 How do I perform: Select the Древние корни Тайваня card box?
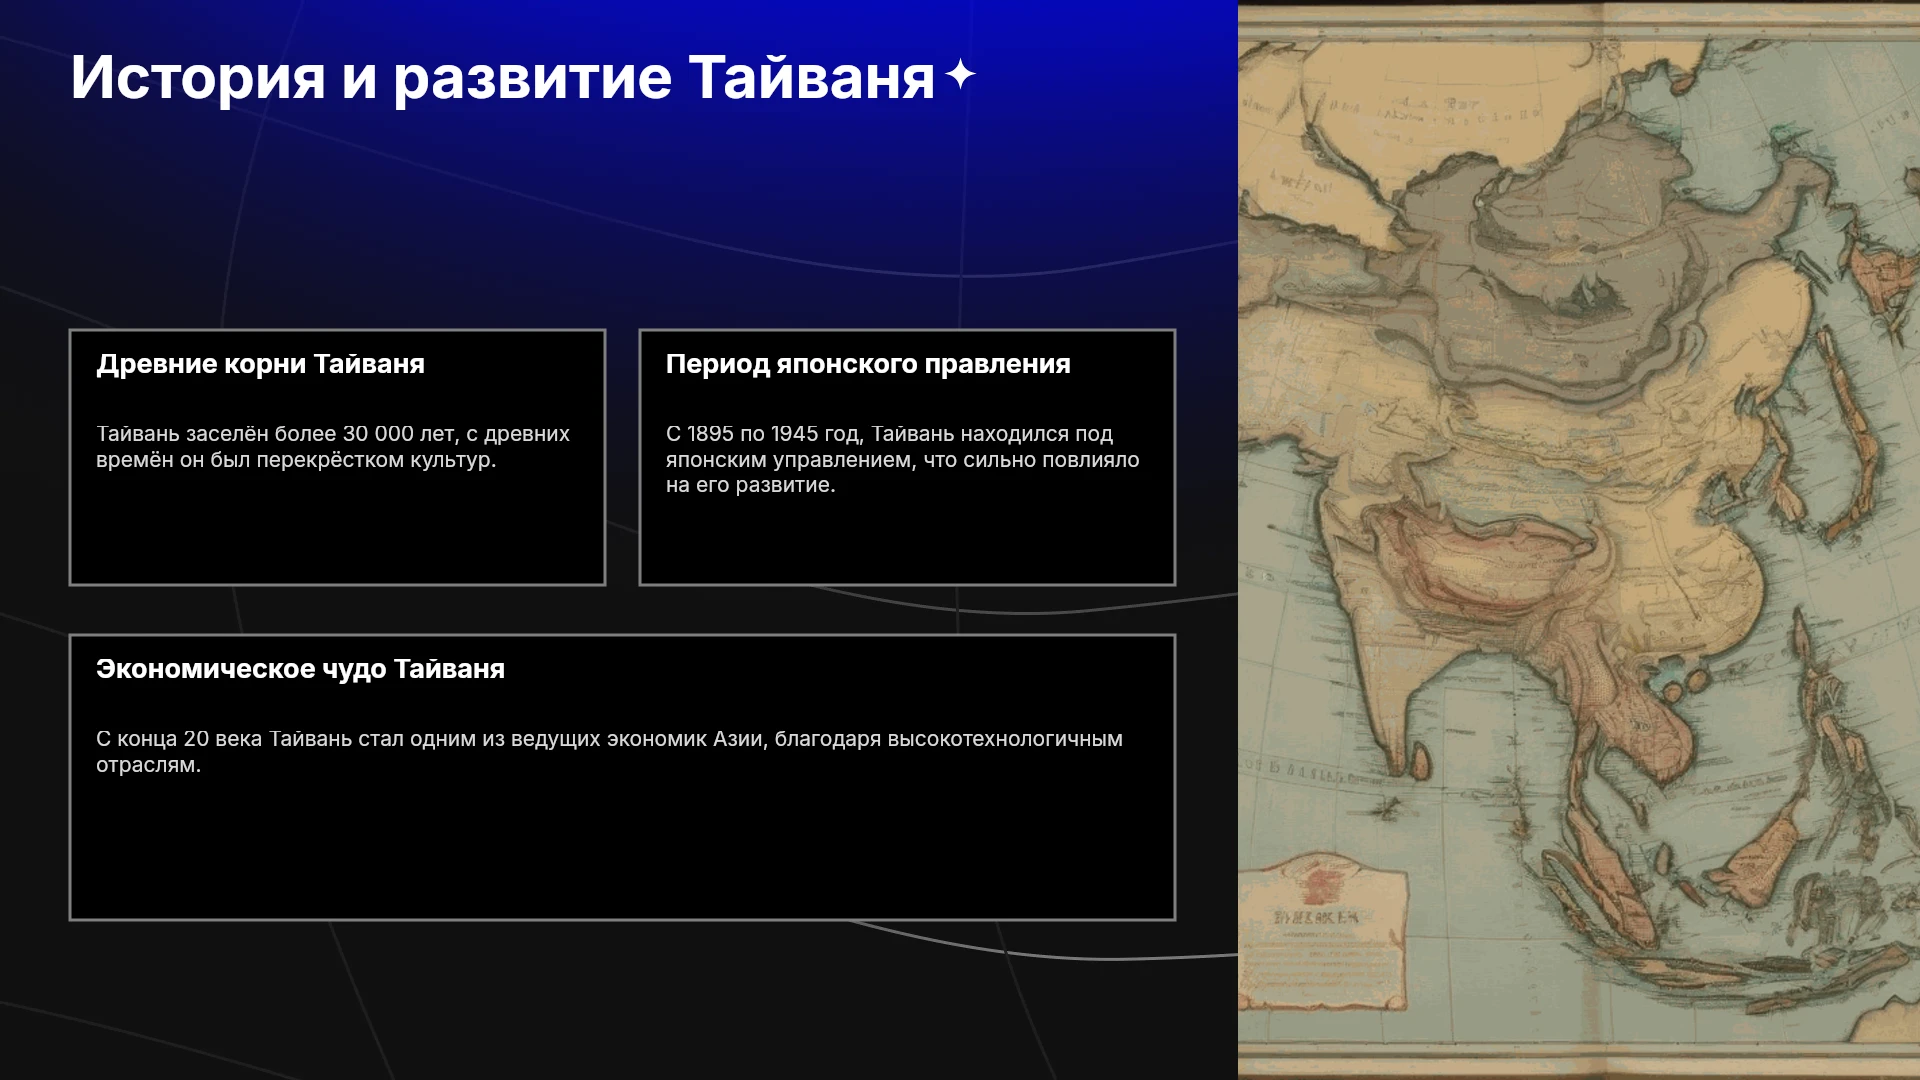(337, 457)
